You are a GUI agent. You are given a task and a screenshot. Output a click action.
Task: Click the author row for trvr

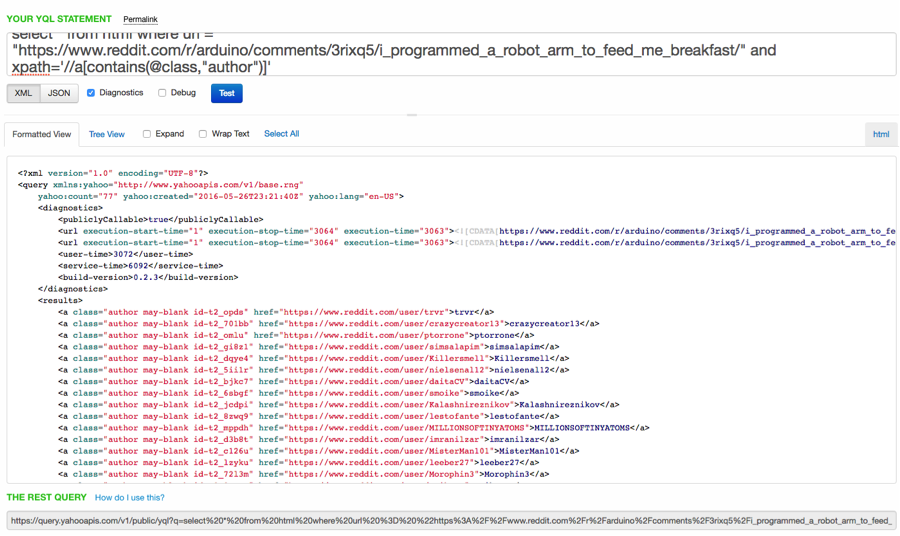coord(276,312)
